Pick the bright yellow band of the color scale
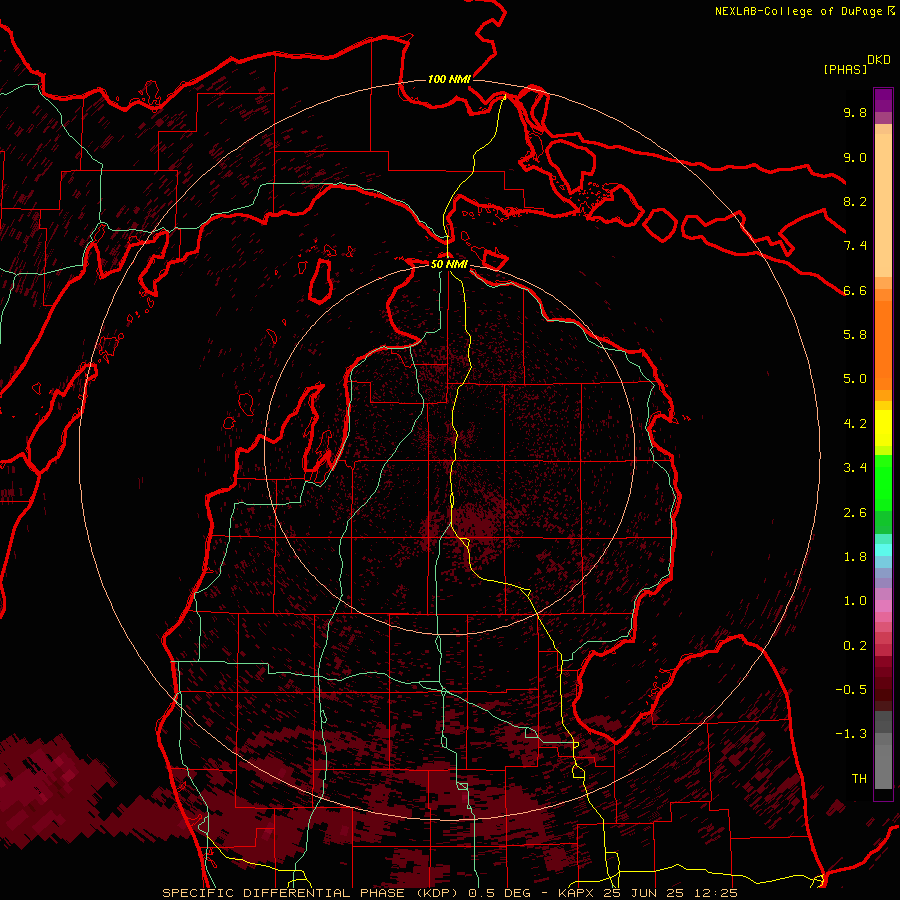 tap(883, 428)
